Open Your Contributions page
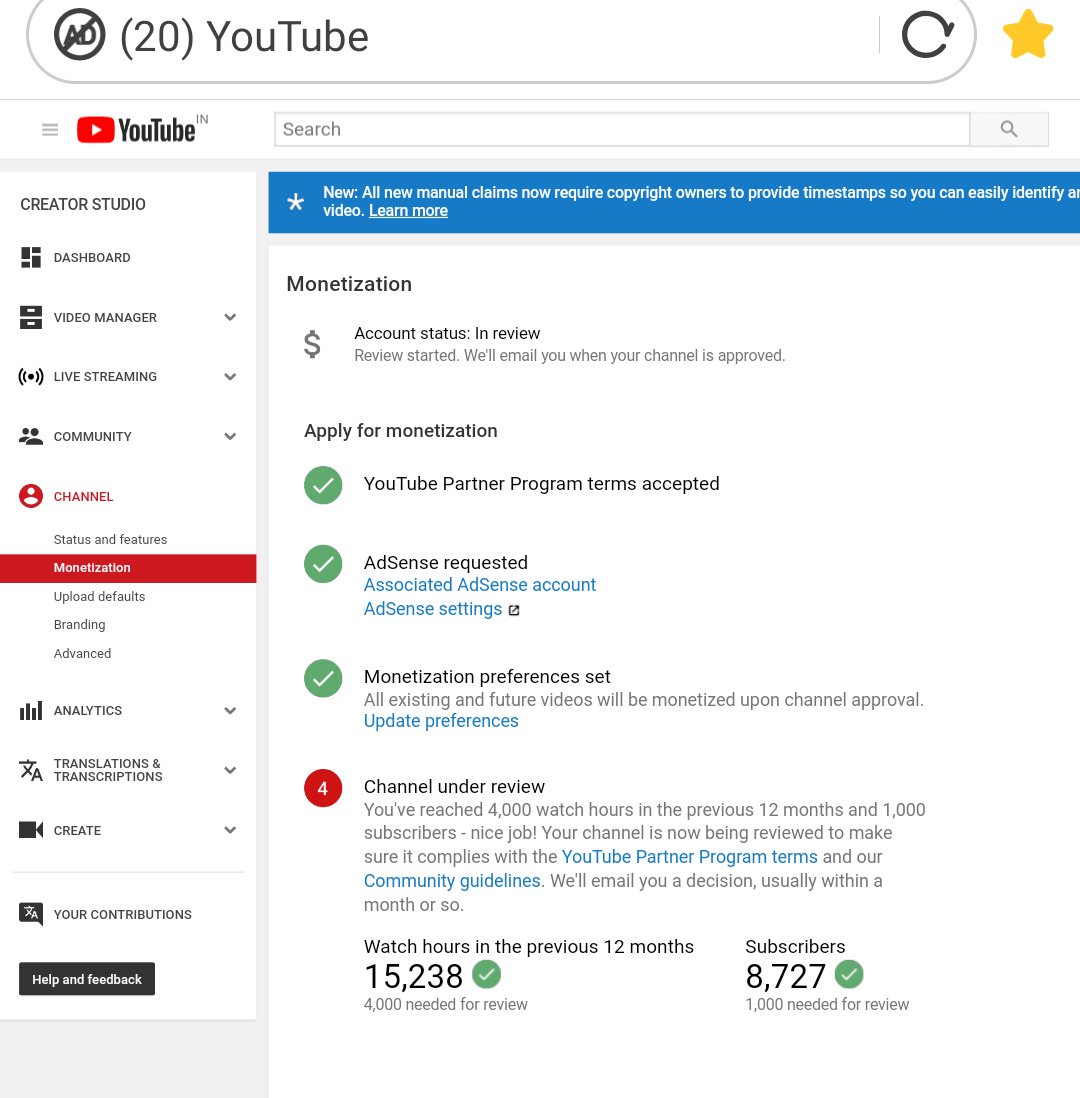Screen dimensions: 1080x1098 click(123, 915)
